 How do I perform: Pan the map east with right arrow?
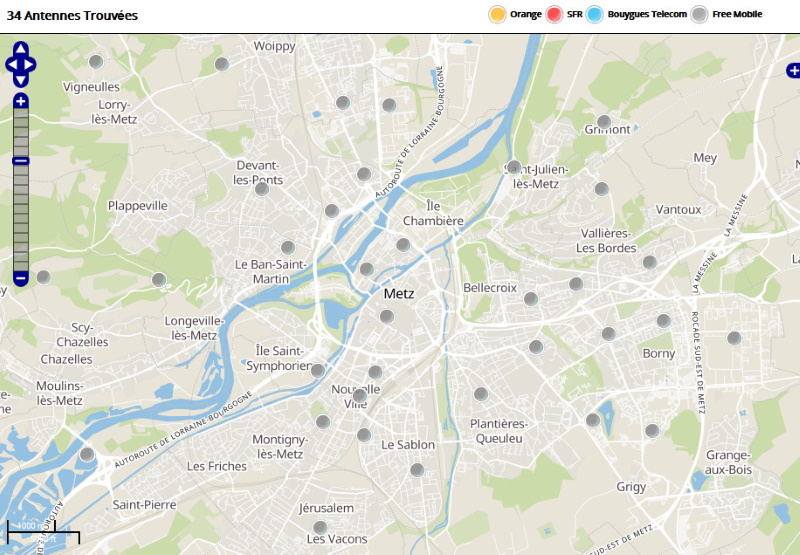[31, 65]
